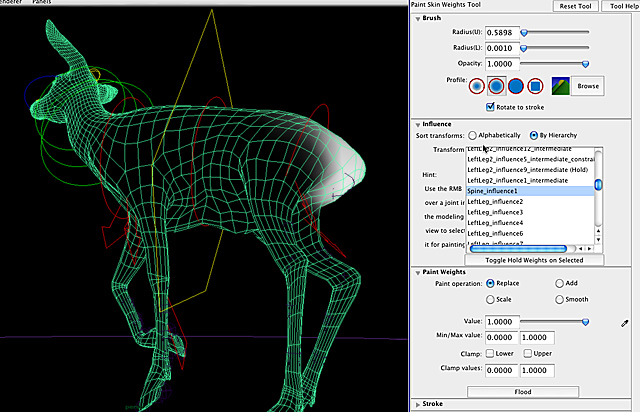Open Tool Help
Image resolution: width=640 pixels, height=412 pixels.
coord(622,6)
